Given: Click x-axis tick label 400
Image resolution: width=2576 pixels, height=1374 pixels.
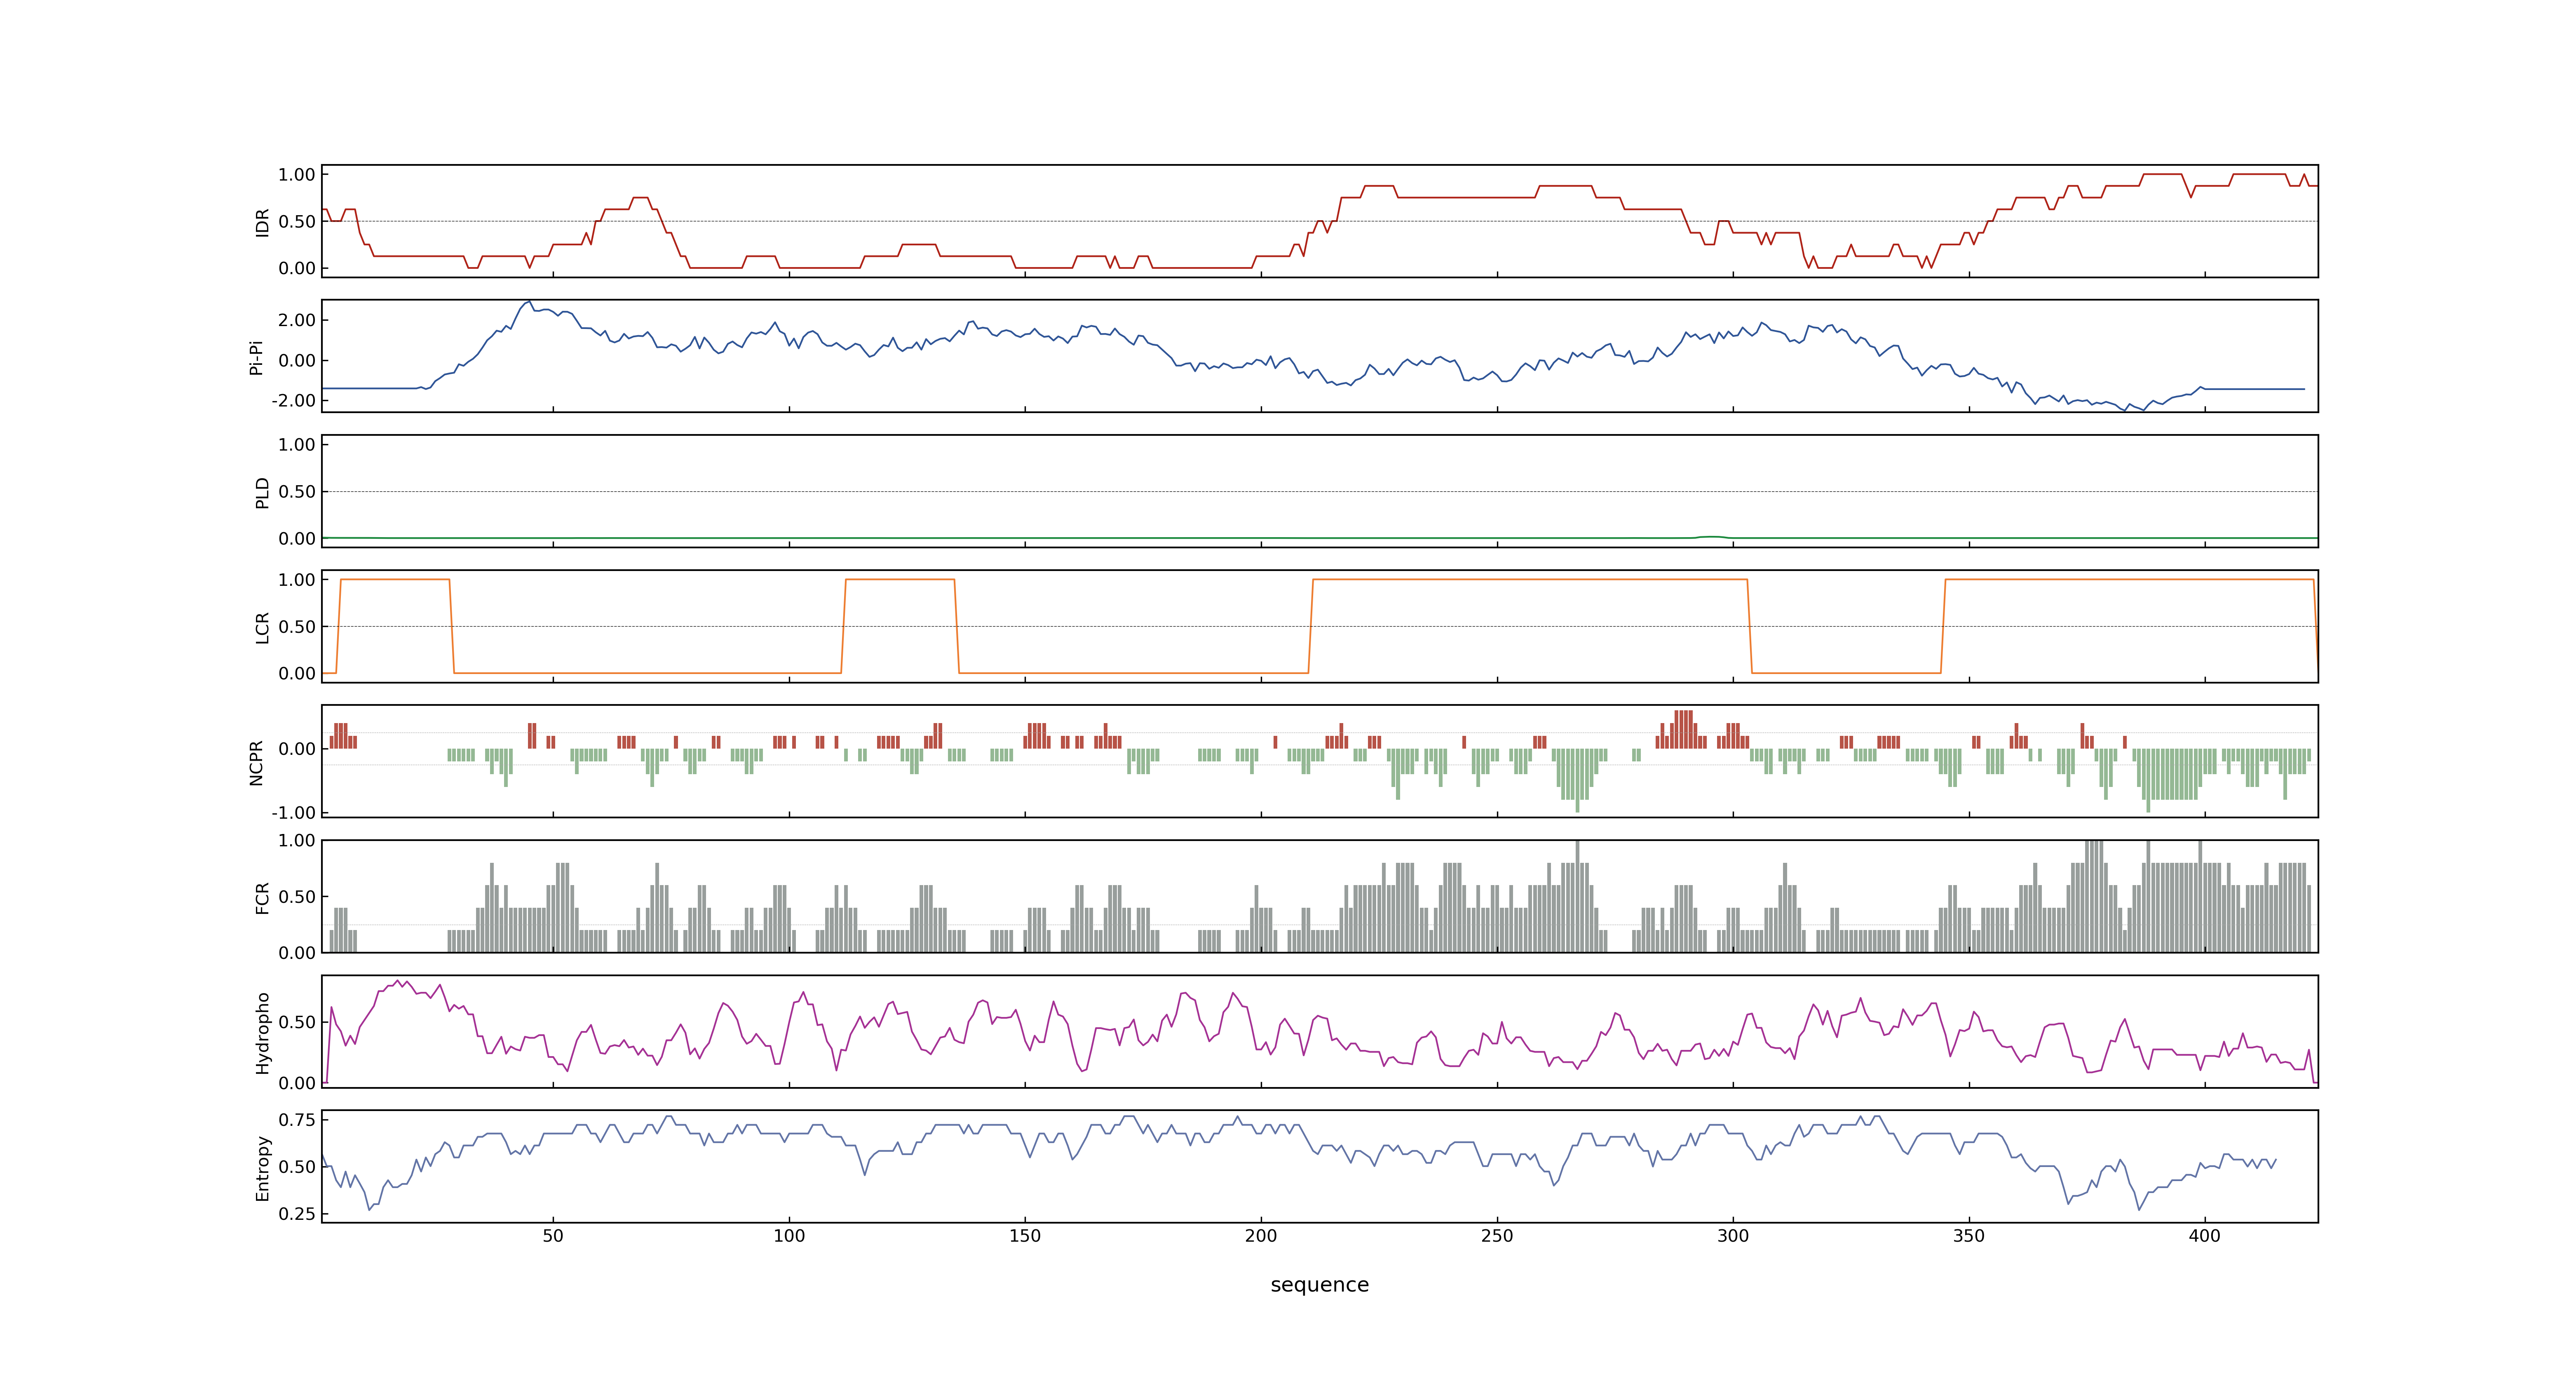Looking at the screenshot, I should pos(2205,1236).
